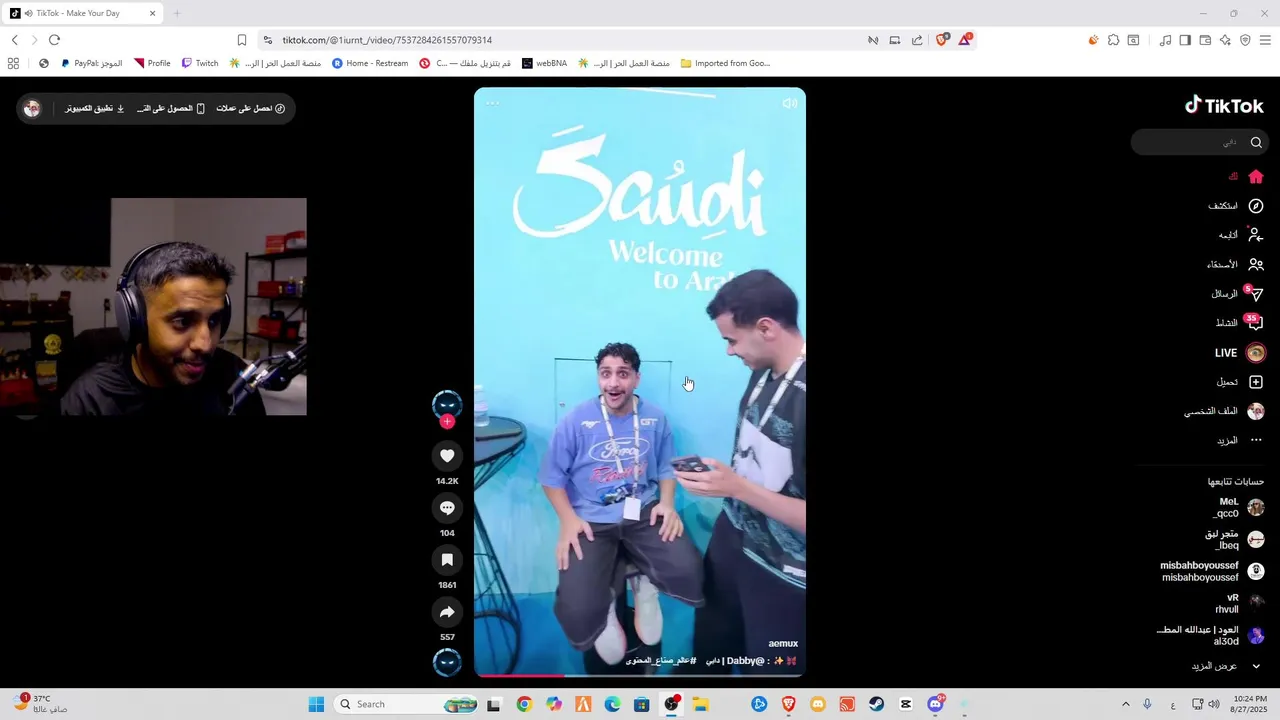This screenshot has height=720, width=1280.
Task: Open the Friends (الأصدقاء) menu item
Action: [x=1235, y=265]
